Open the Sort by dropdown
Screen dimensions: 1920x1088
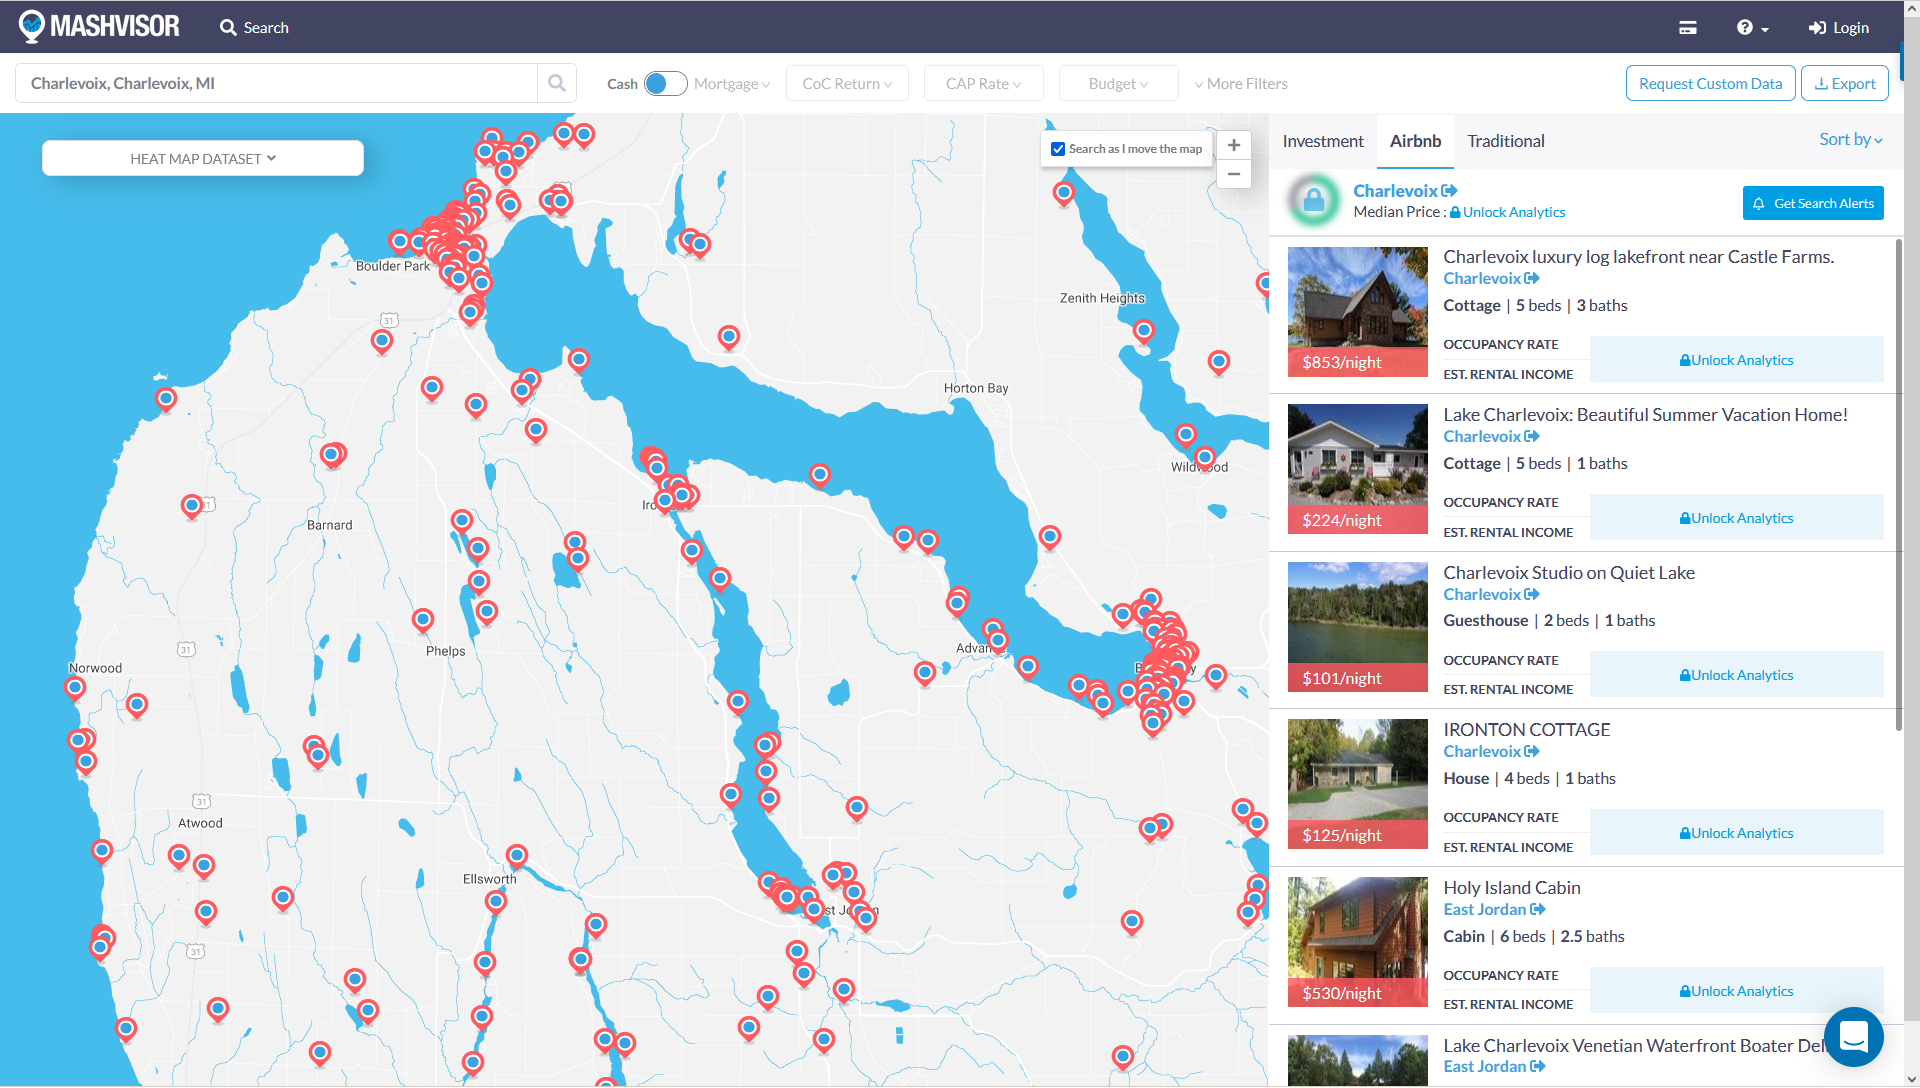(x=1850, y=140)
